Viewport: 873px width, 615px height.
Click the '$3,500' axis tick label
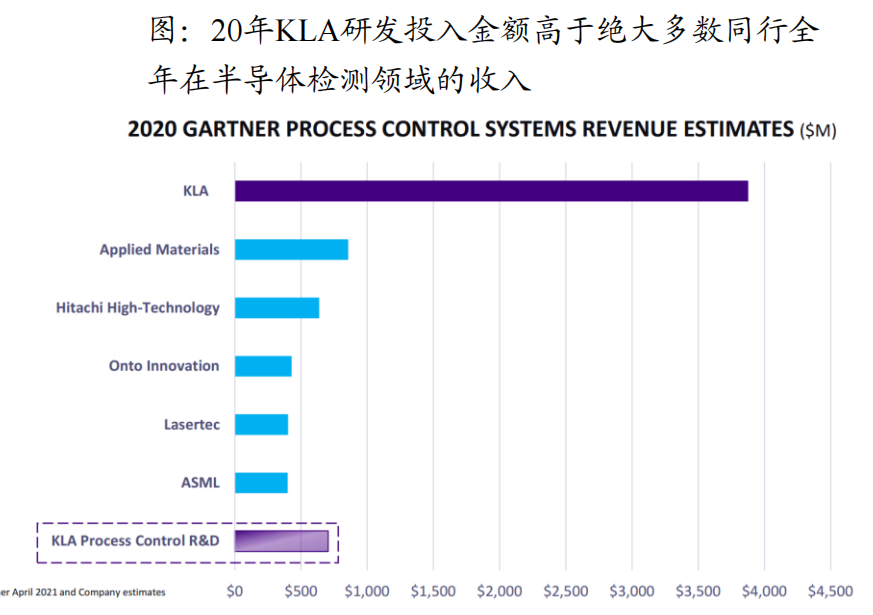click(698, 591)
